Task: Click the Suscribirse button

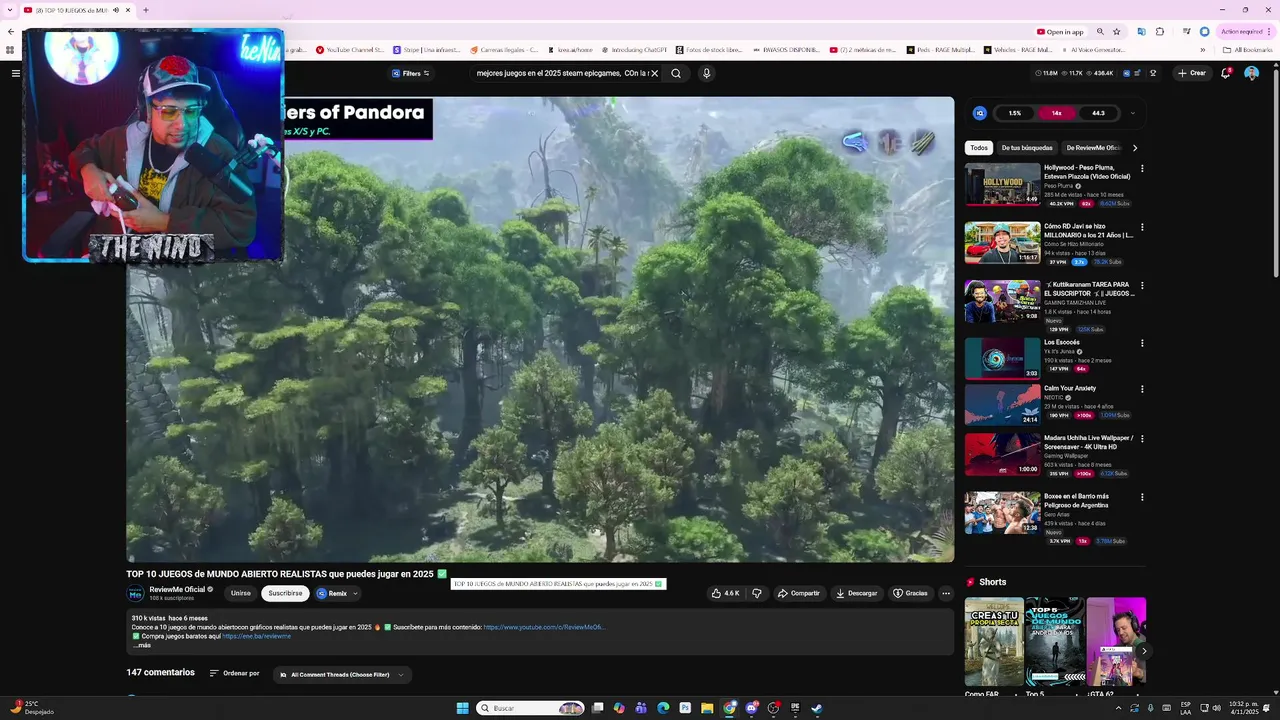Action: (x=285, y=593)
